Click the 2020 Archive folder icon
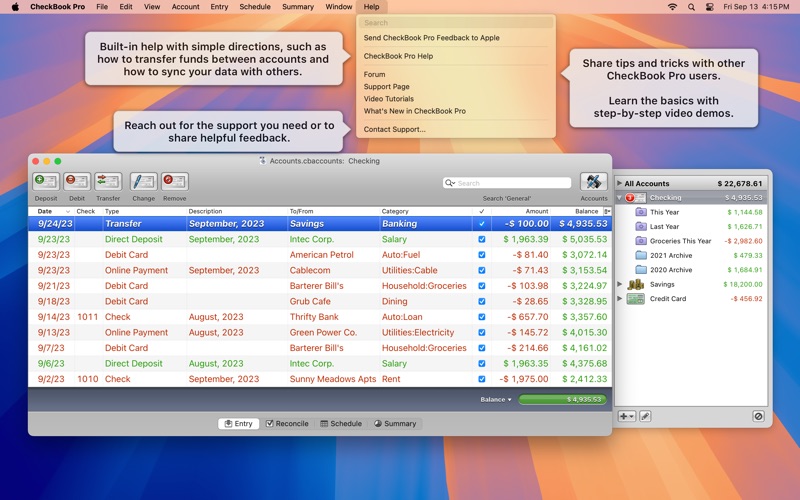Image resolution: width=800 pixels, height=500 pixels. pos(641,269)
